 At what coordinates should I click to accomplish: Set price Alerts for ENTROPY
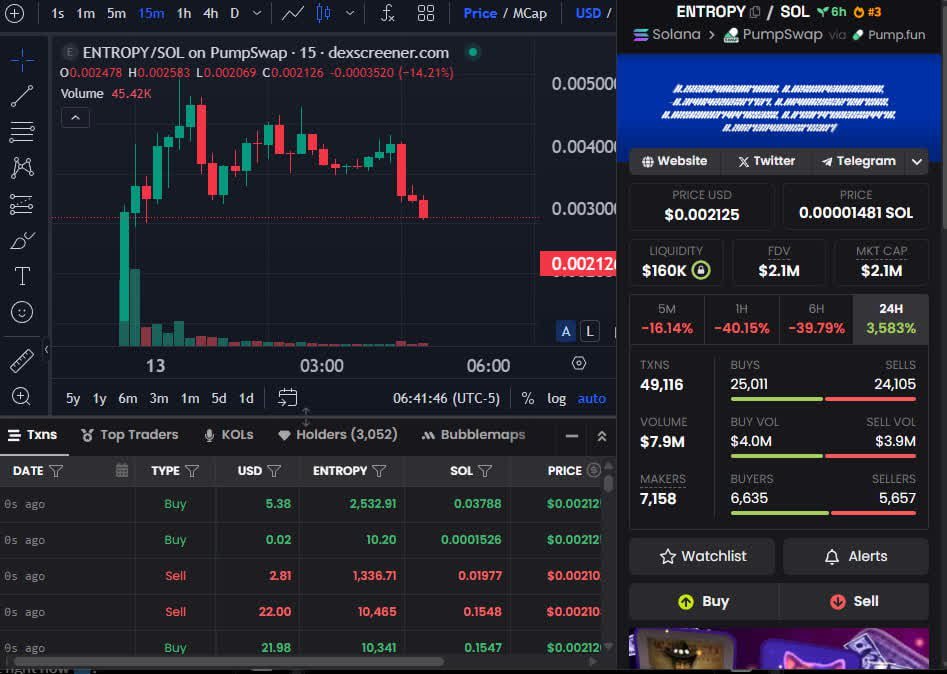tap(856, 556)
